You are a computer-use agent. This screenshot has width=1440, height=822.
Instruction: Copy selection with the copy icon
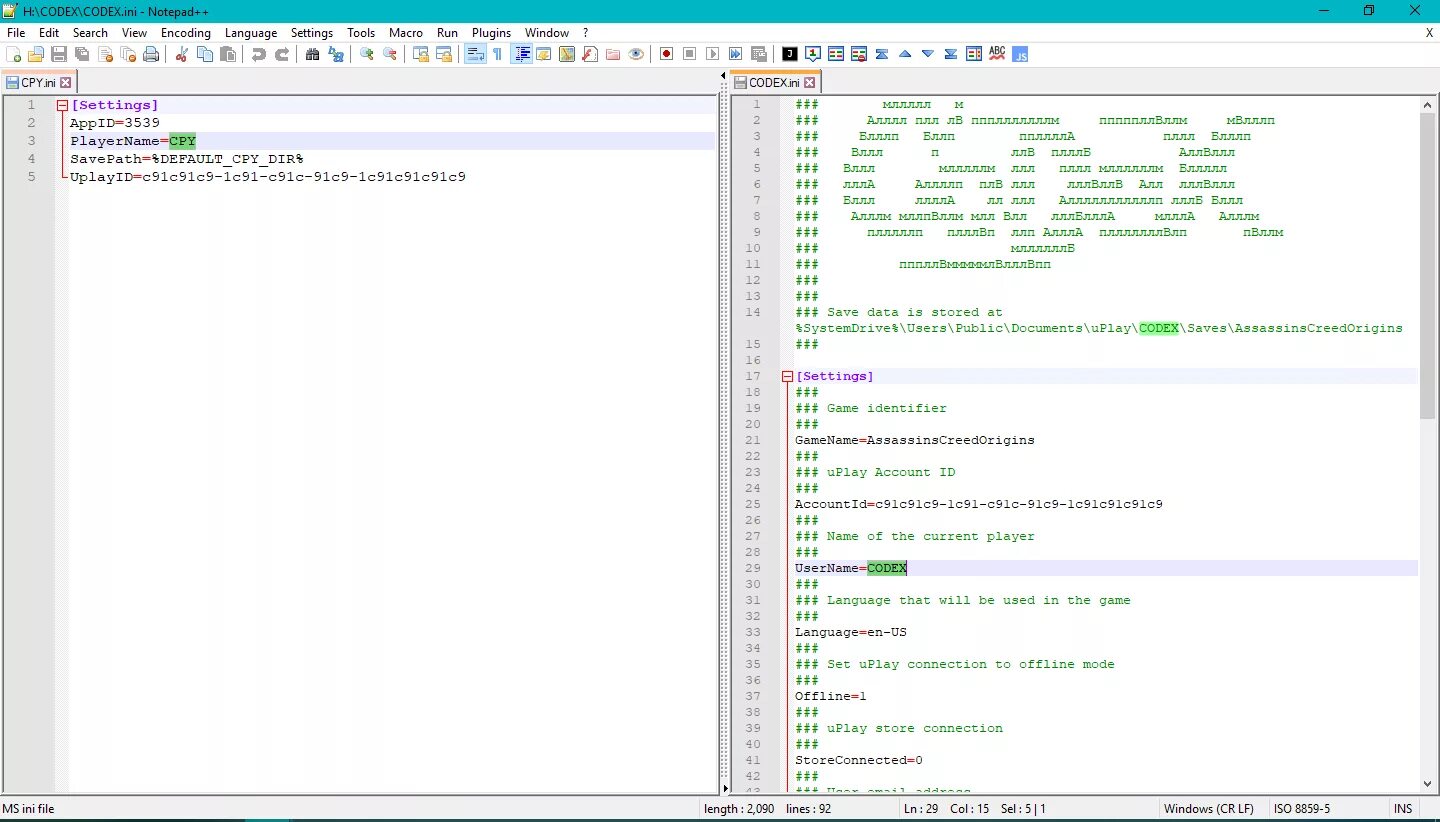204,54
